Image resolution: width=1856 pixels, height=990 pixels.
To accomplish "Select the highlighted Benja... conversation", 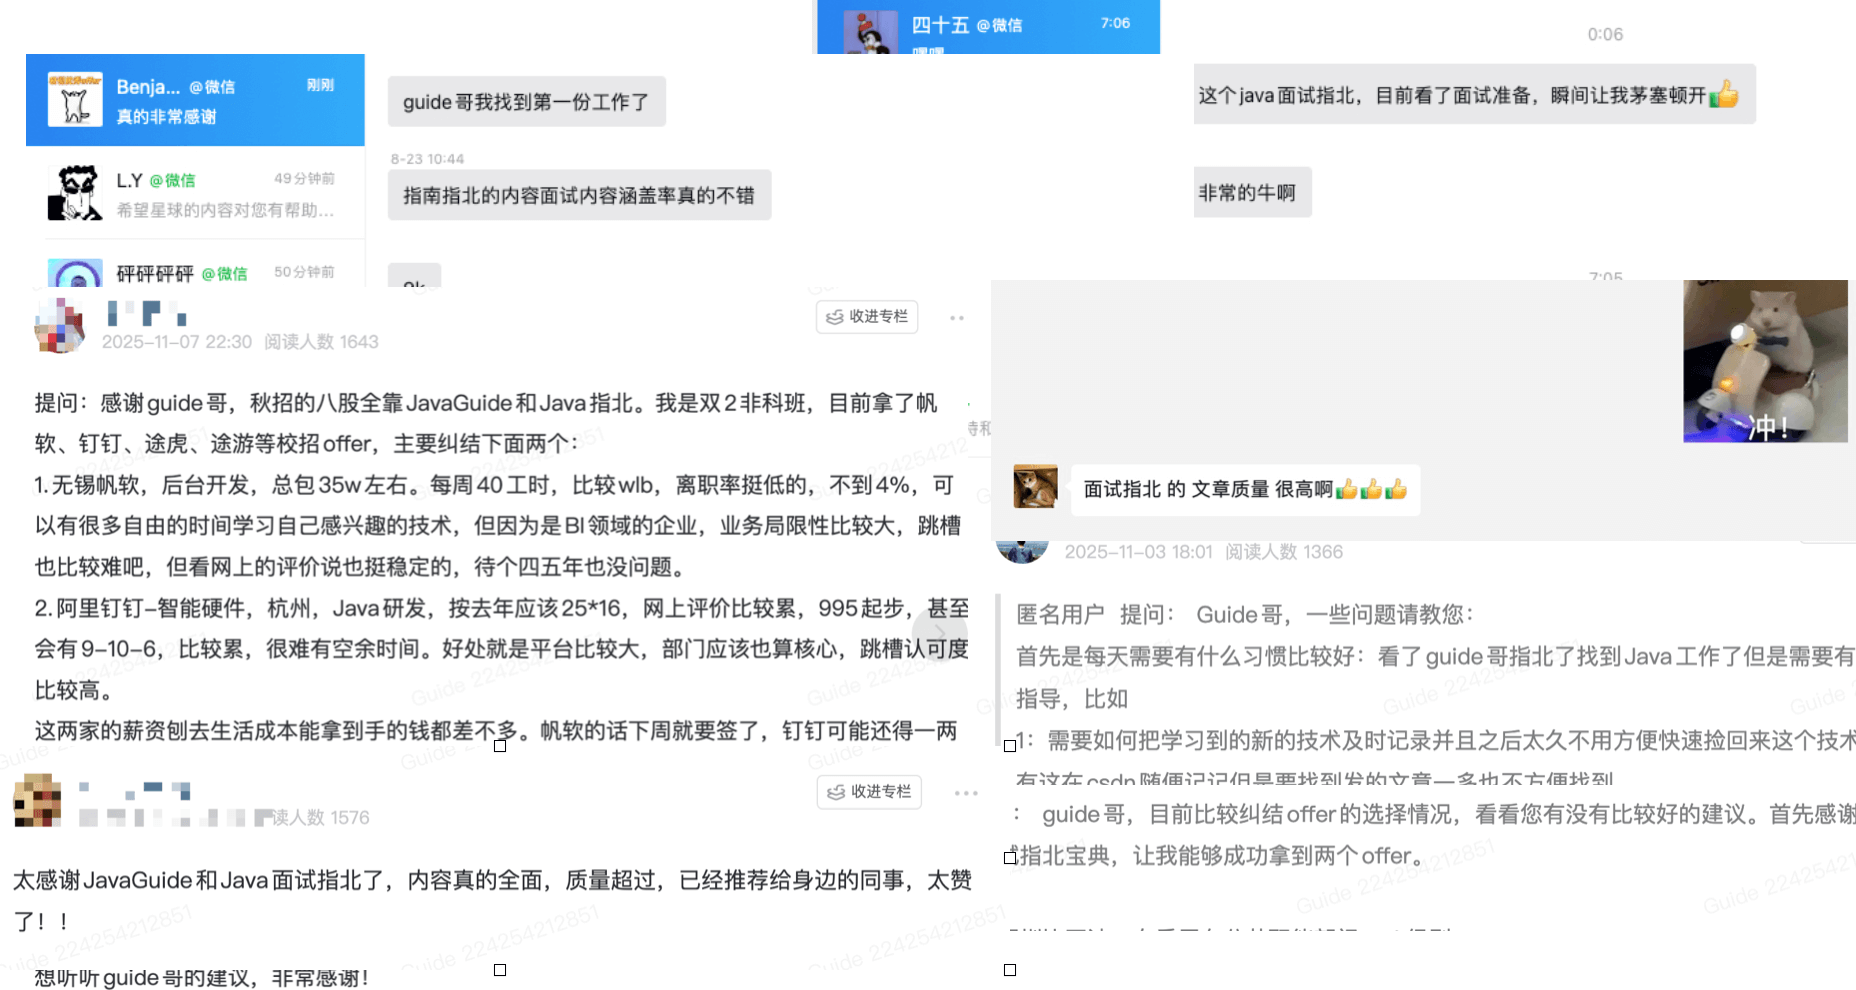I will click(x=195, y=99).
